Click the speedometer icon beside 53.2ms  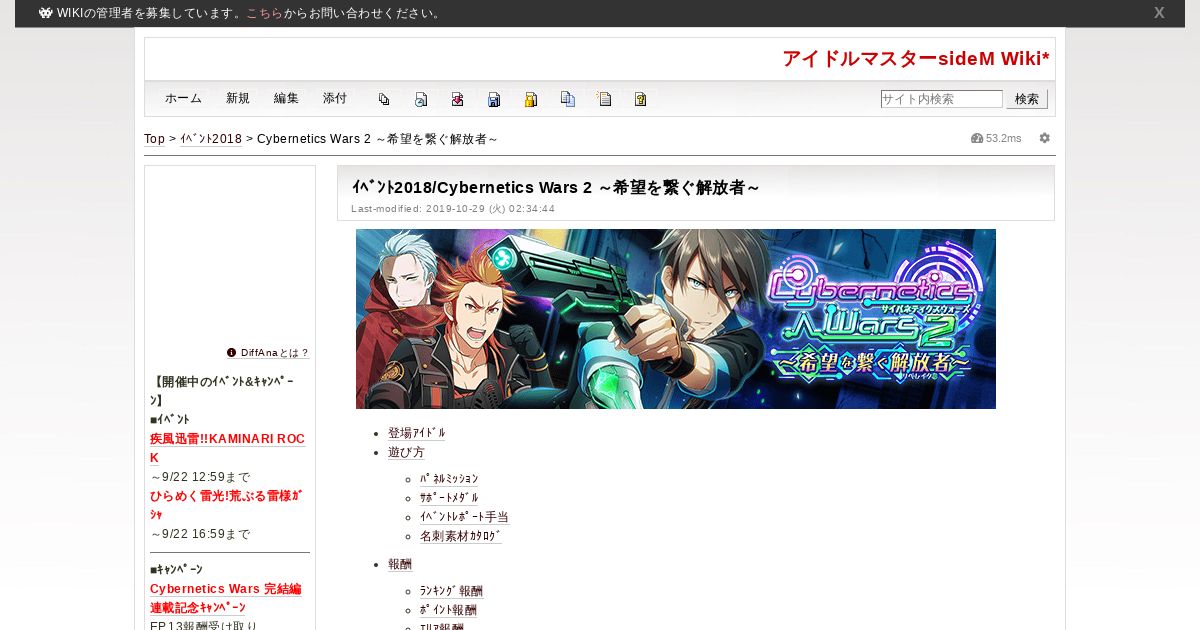977,138
